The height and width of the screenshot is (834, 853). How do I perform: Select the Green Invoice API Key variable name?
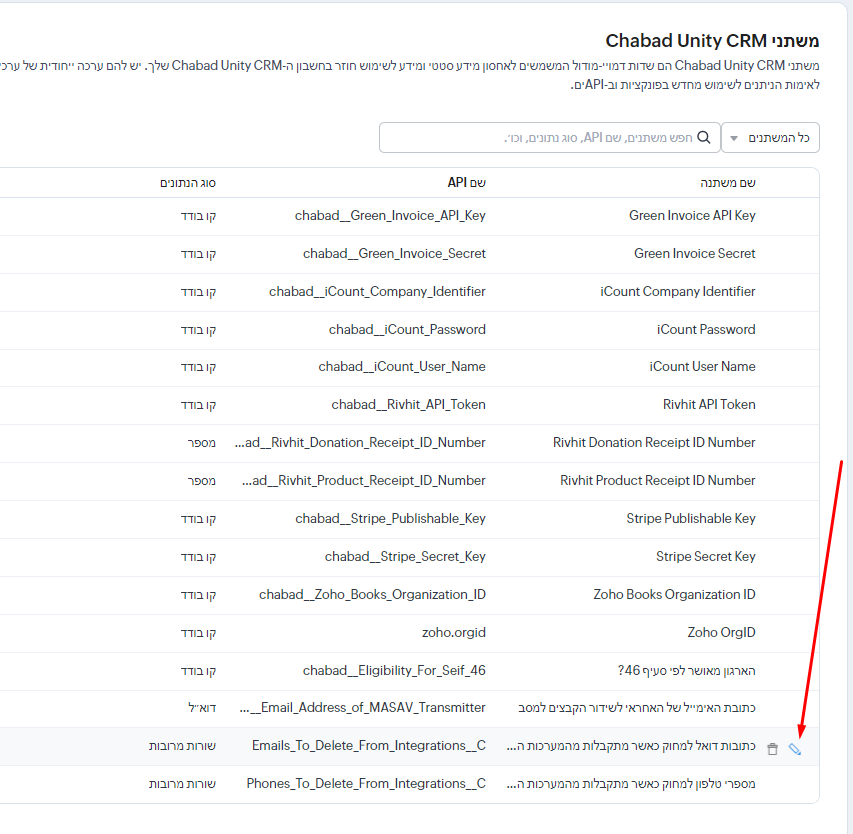coord(692,215)
